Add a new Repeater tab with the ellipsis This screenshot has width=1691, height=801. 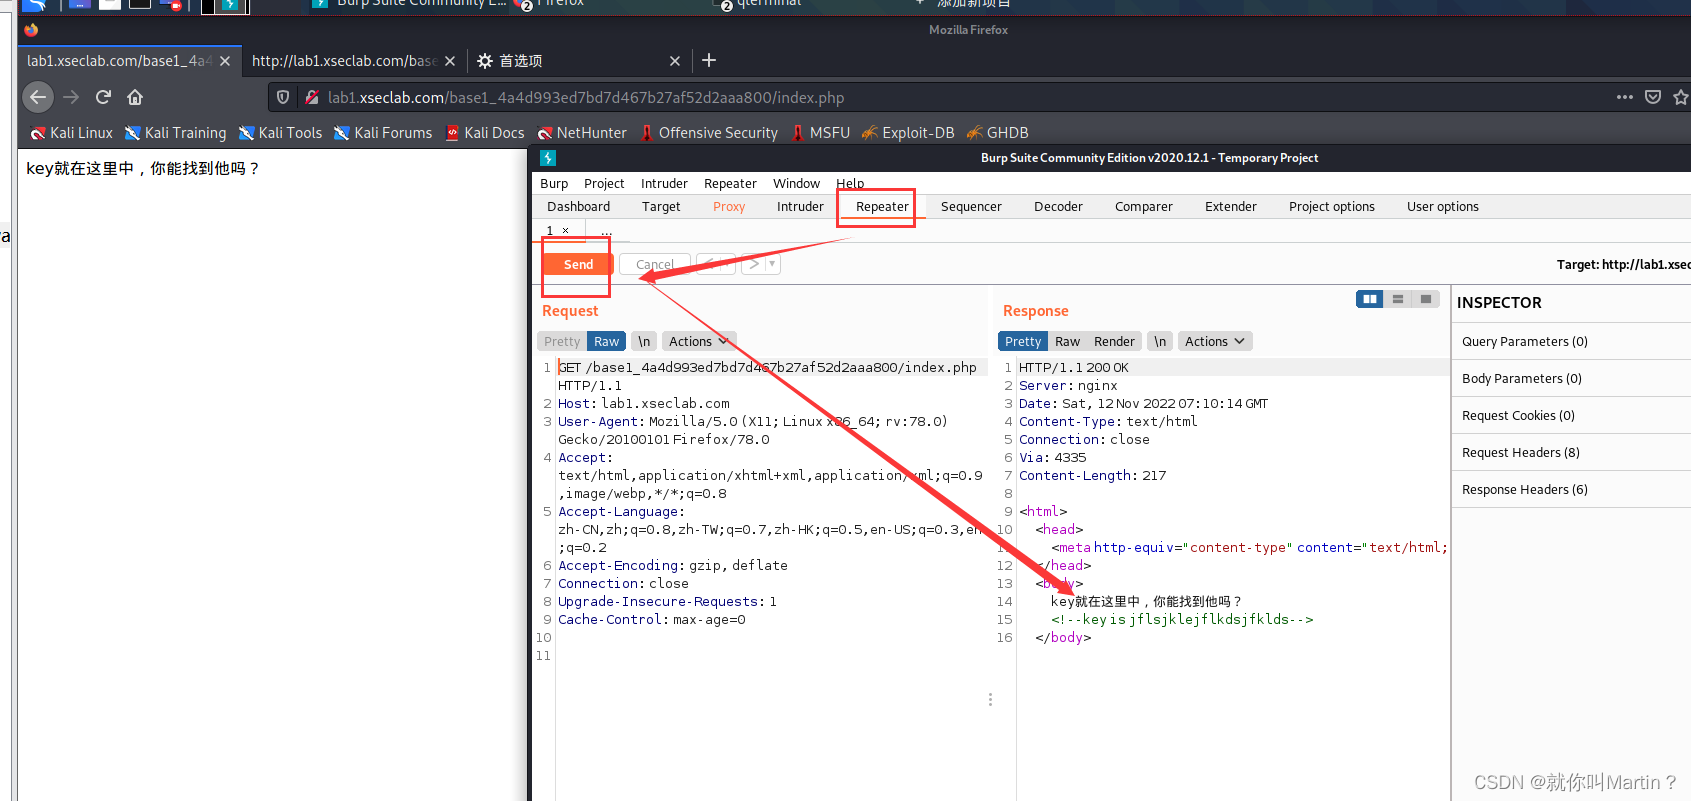[606, 232]
